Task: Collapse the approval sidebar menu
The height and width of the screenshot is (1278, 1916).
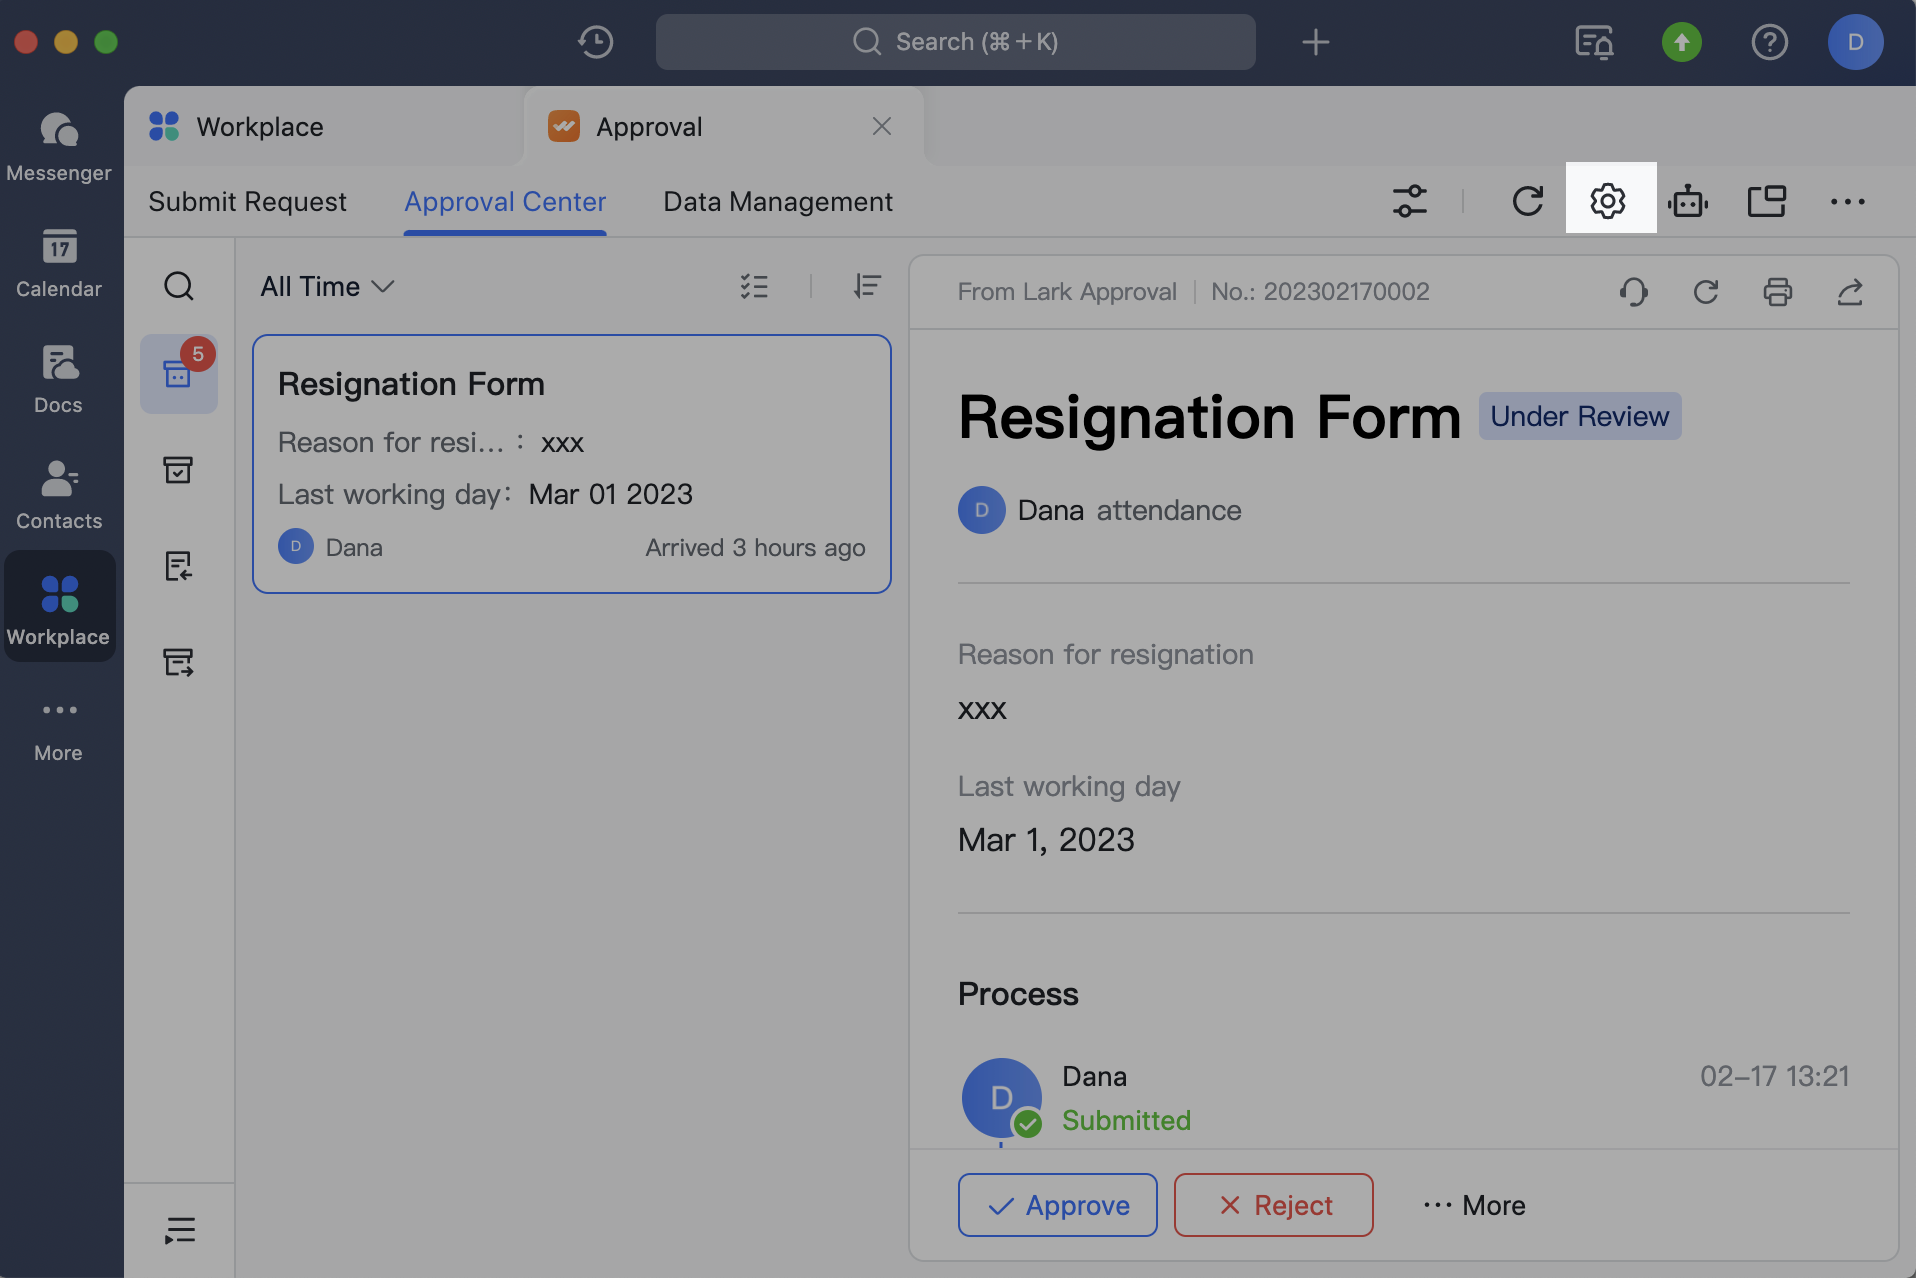Action: tap(179, 1230)
